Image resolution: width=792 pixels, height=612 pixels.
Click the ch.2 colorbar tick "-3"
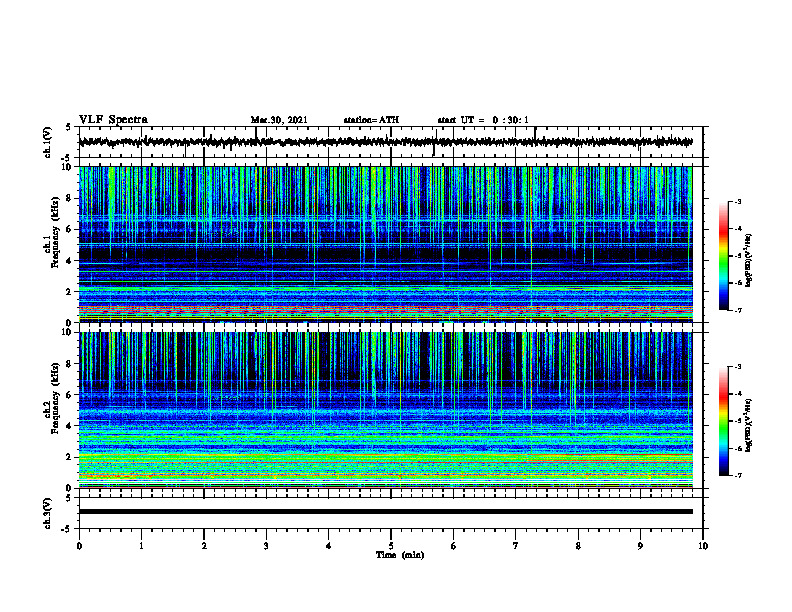point(738,367)
